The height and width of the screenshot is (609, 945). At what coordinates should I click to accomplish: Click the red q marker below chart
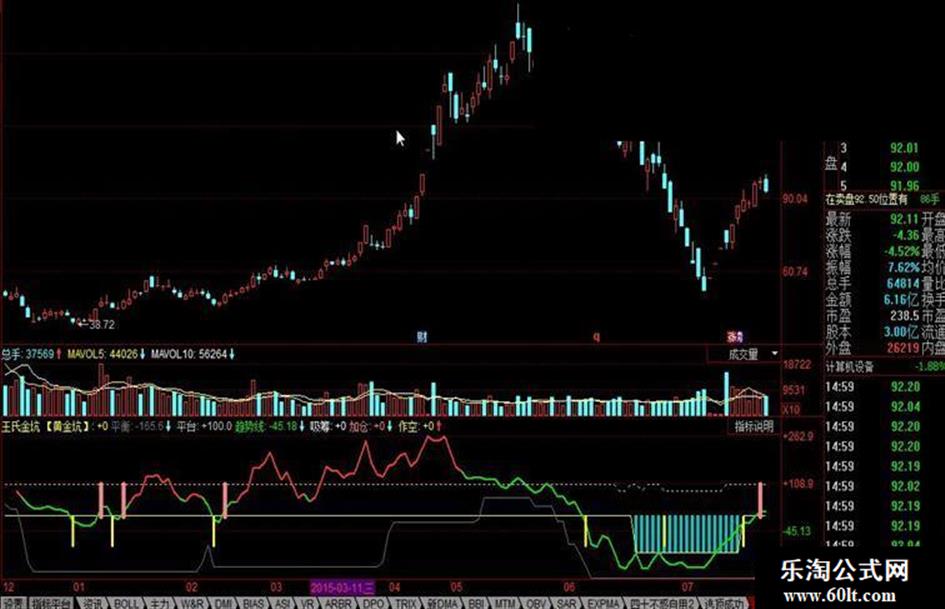(x=597, y=336)
